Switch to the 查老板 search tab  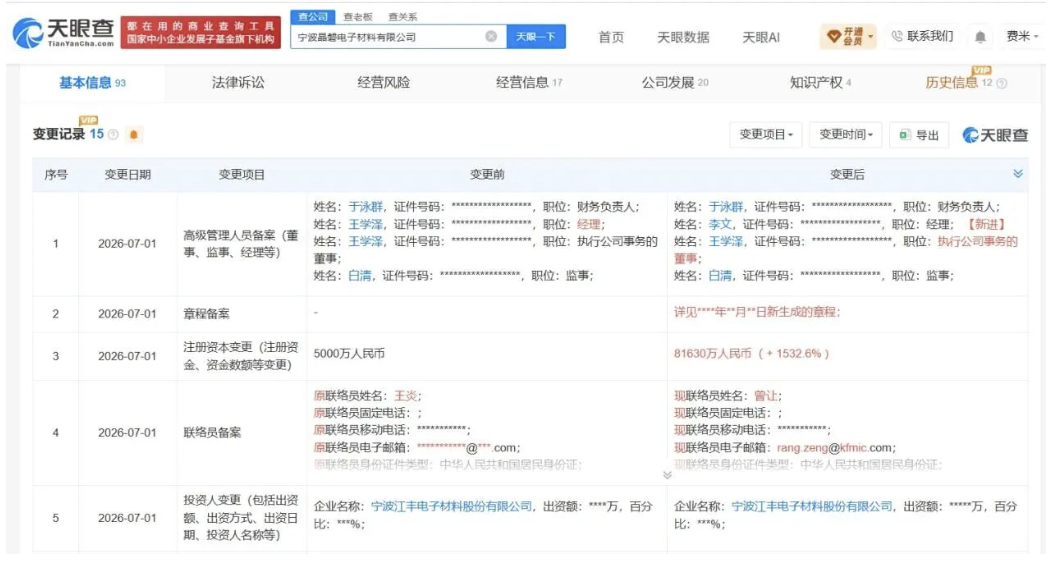358,17
